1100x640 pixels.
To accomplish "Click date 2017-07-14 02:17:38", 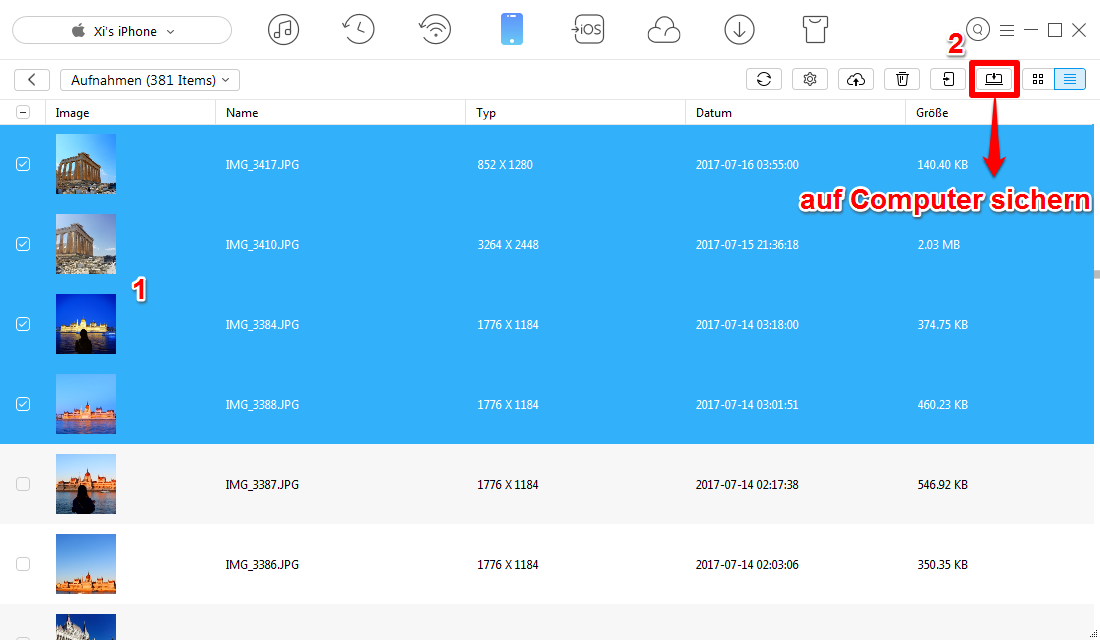I will tap(747, 485).
